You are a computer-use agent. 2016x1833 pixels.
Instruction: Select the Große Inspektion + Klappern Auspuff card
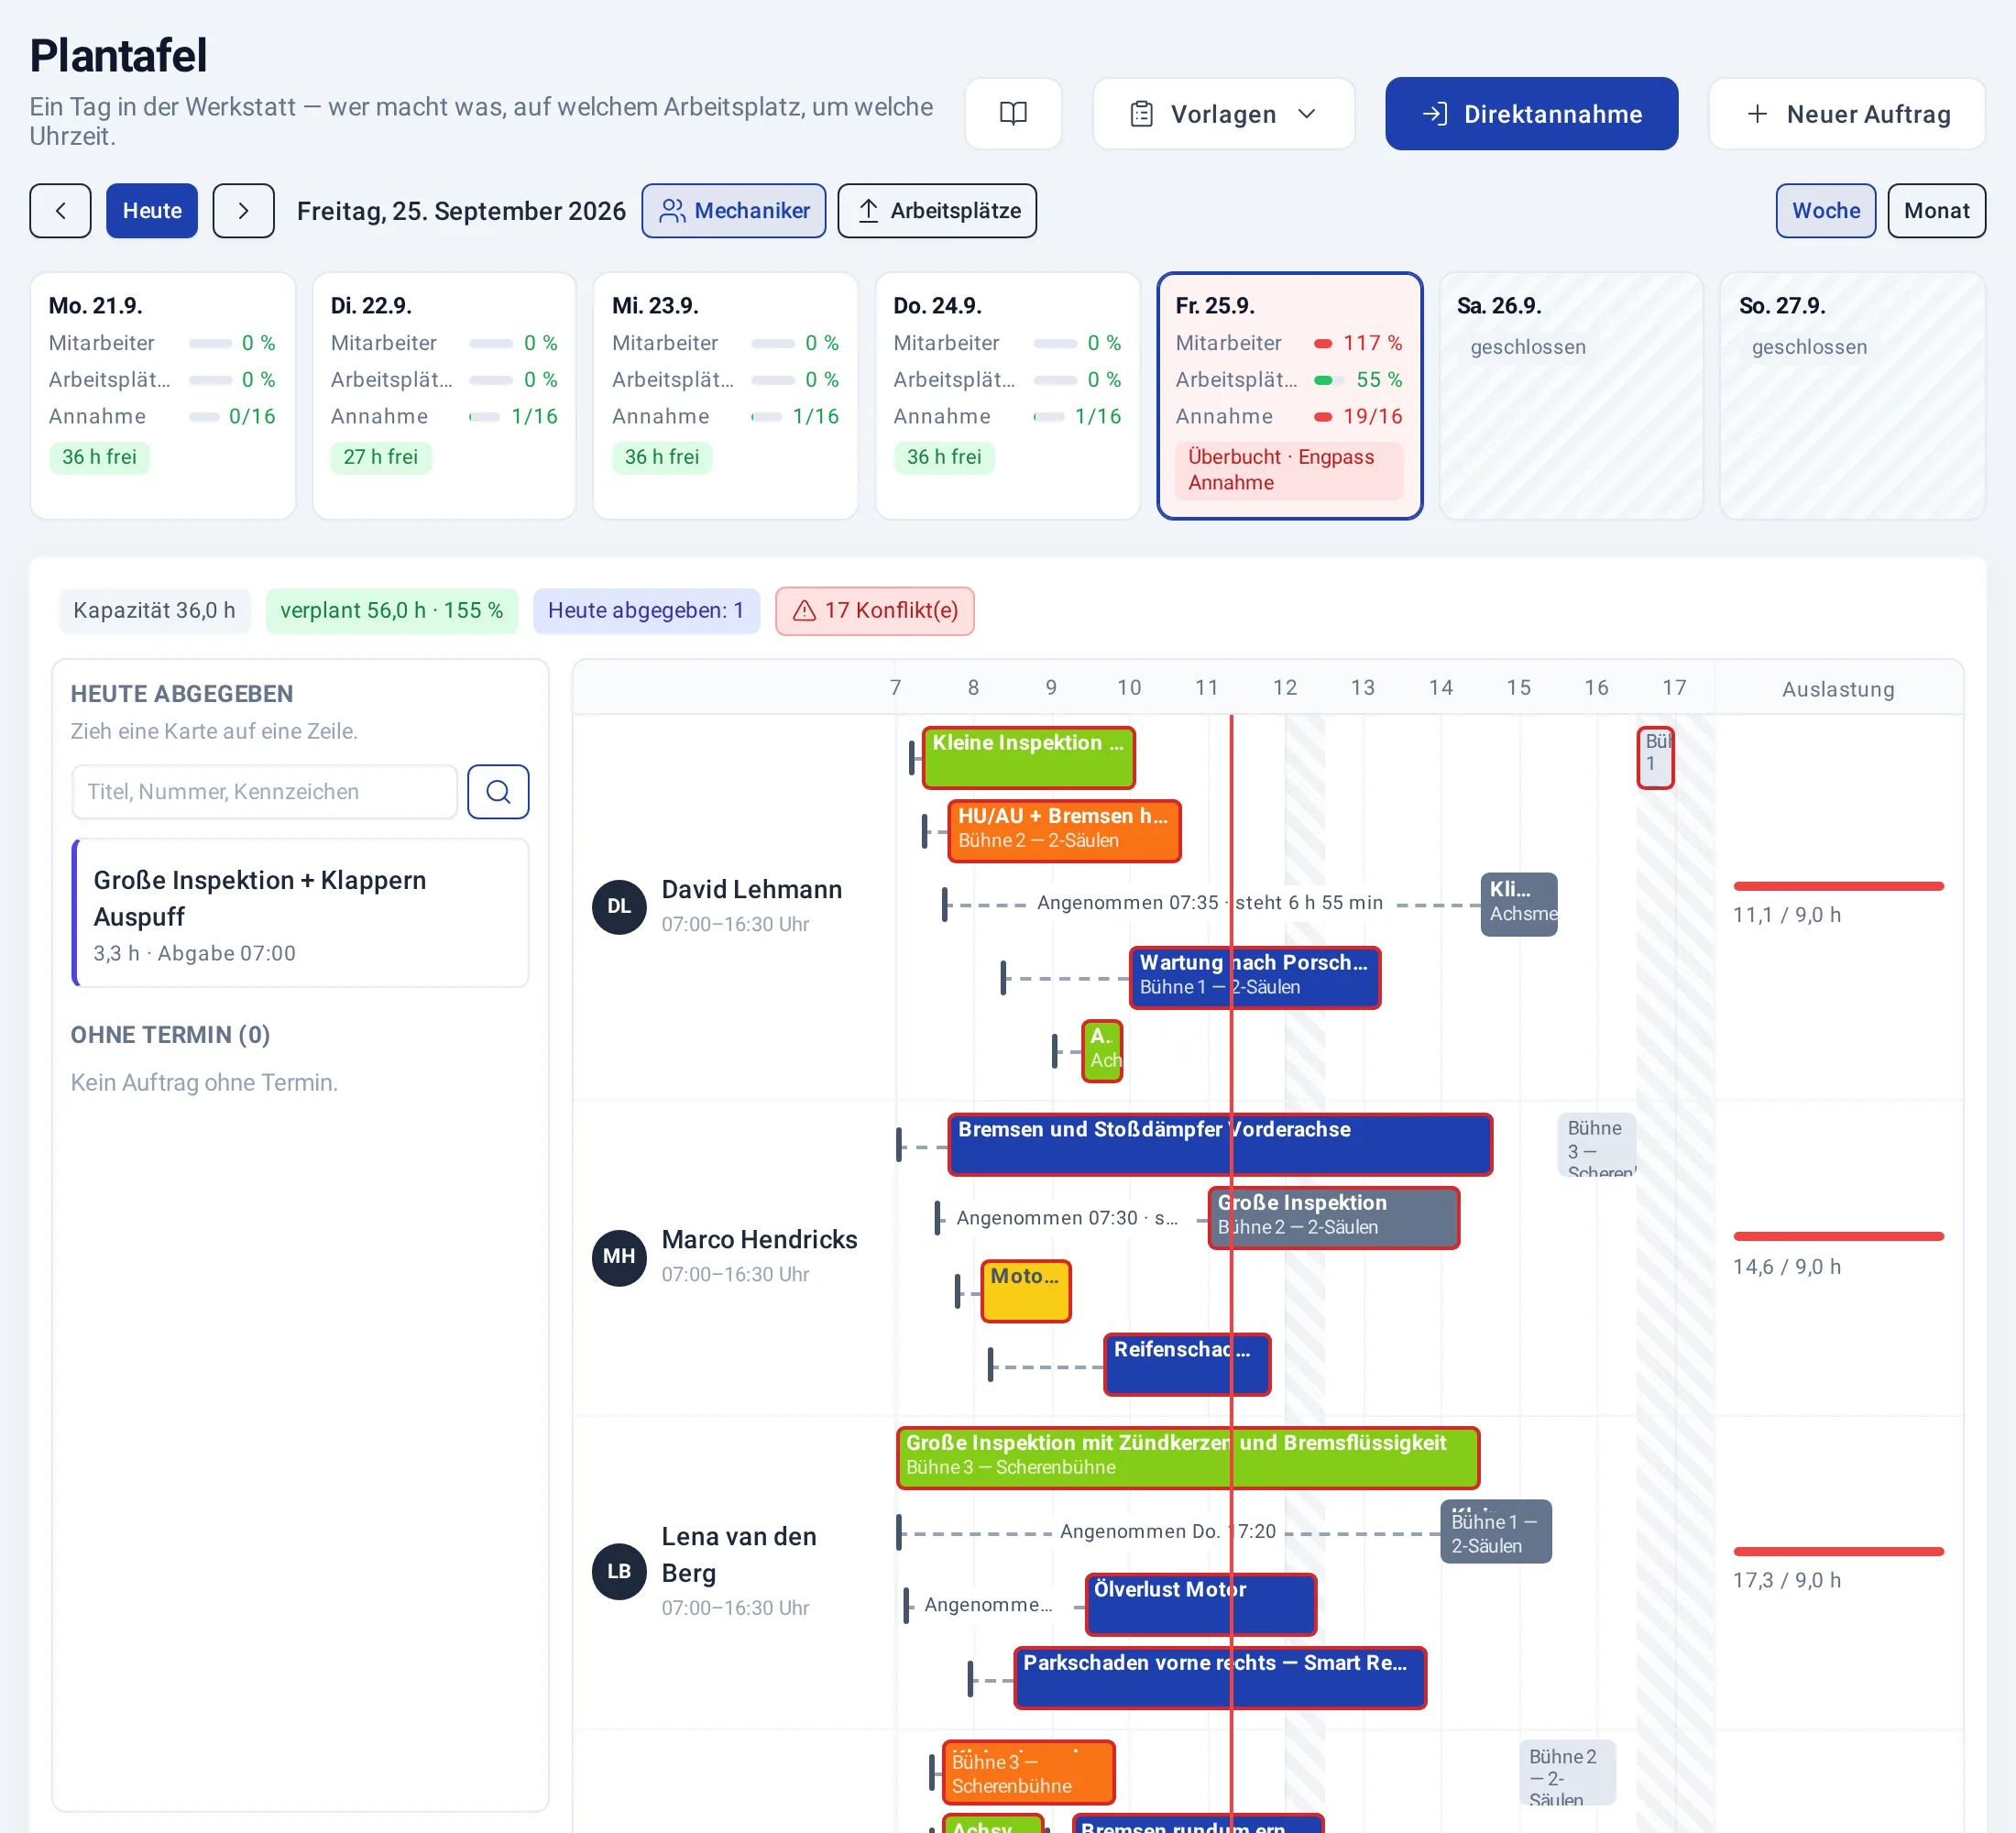click(300, 914)
